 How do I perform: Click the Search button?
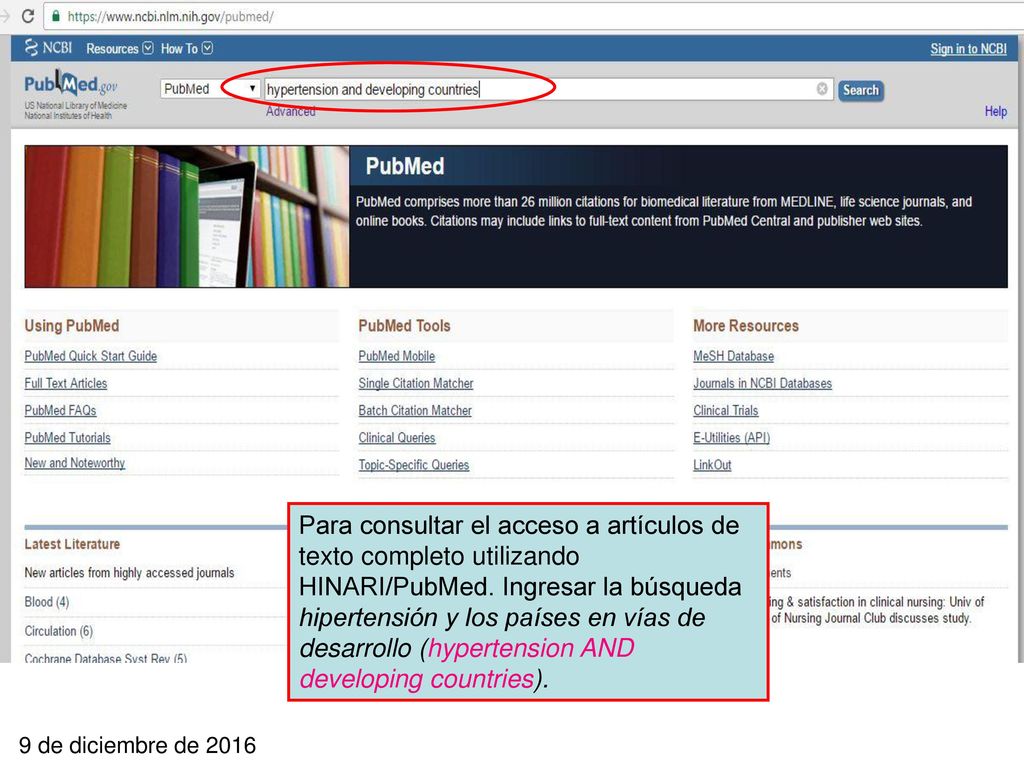point(861,90)
